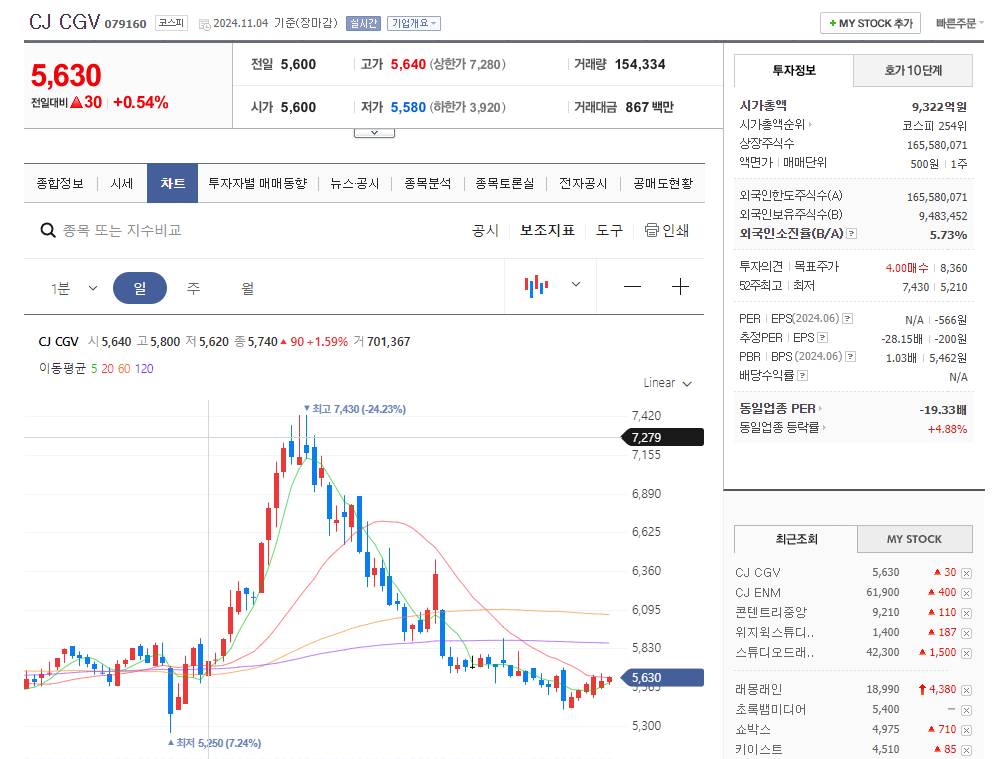This screenshot has width=997, height=759.
Task: Select the 주 weekly period toggle
Action: click(x=193, y=288)
